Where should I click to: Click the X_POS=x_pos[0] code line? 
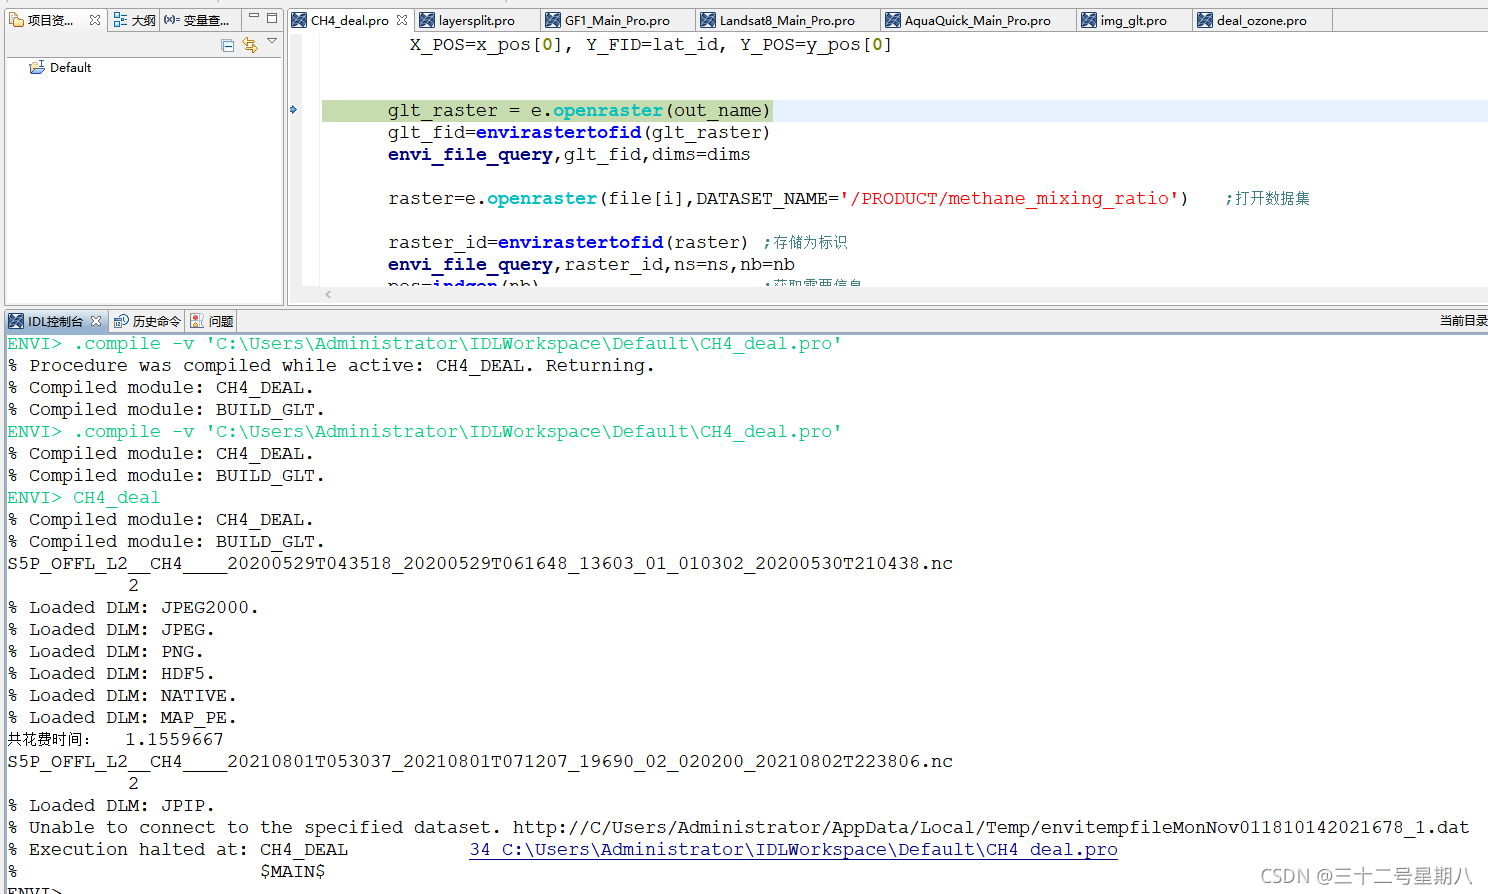point(651,44)
